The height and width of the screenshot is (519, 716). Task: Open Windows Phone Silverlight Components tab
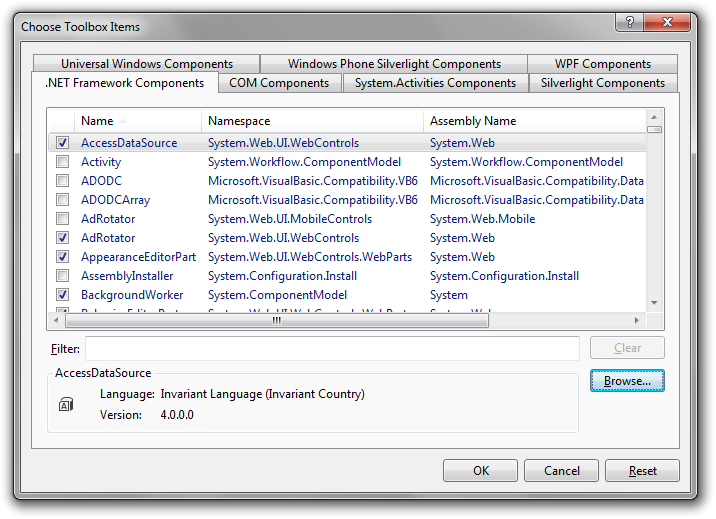[394, 64]
